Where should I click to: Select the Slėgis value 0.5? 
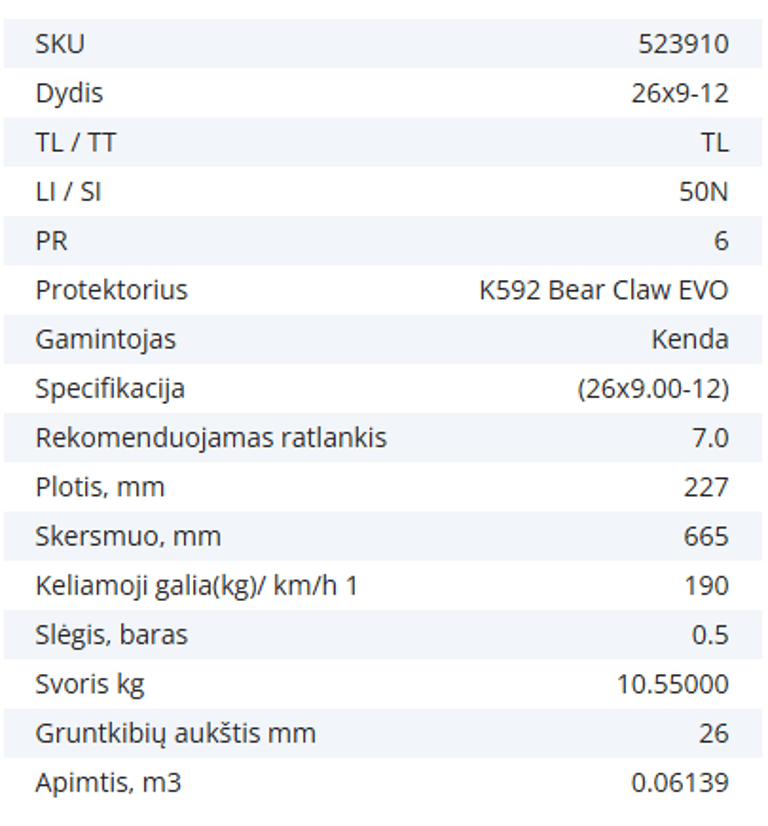[709, 635]
